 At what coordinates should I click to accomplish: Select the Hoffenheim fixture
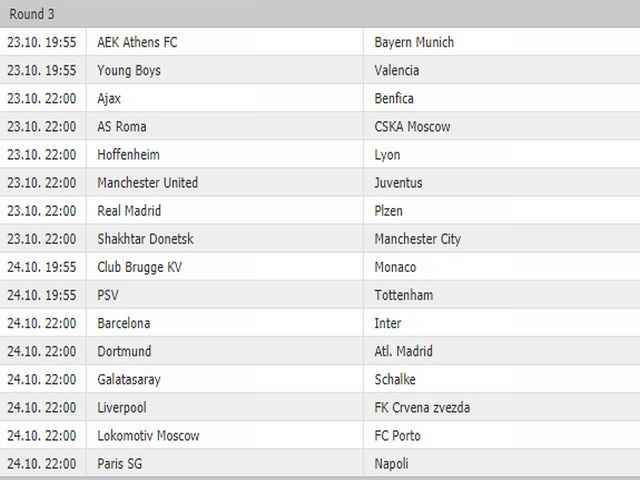click(x=320, y=155)
